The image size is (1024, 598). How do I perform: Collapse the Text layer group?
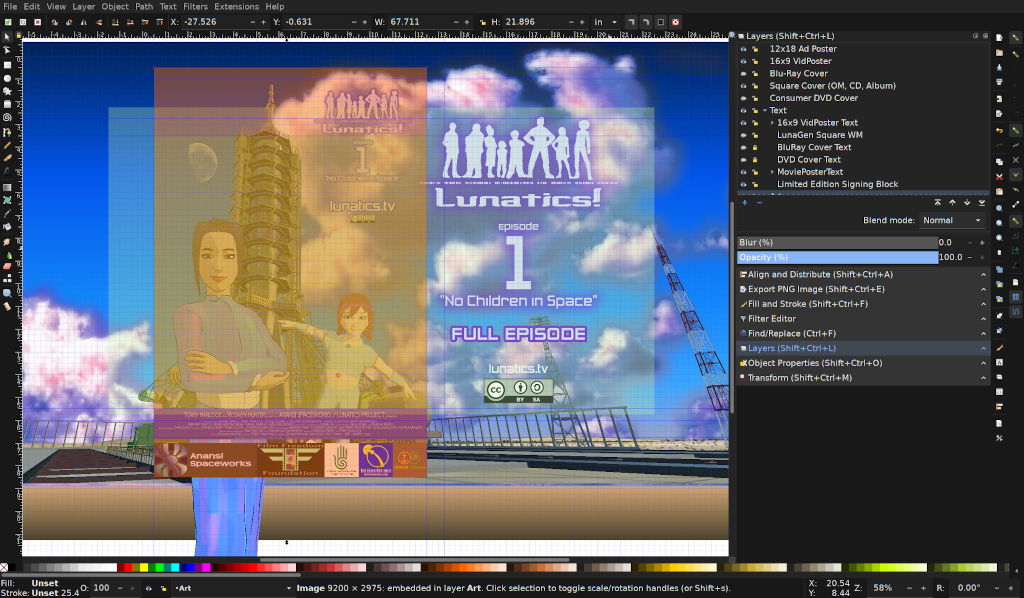764,111
